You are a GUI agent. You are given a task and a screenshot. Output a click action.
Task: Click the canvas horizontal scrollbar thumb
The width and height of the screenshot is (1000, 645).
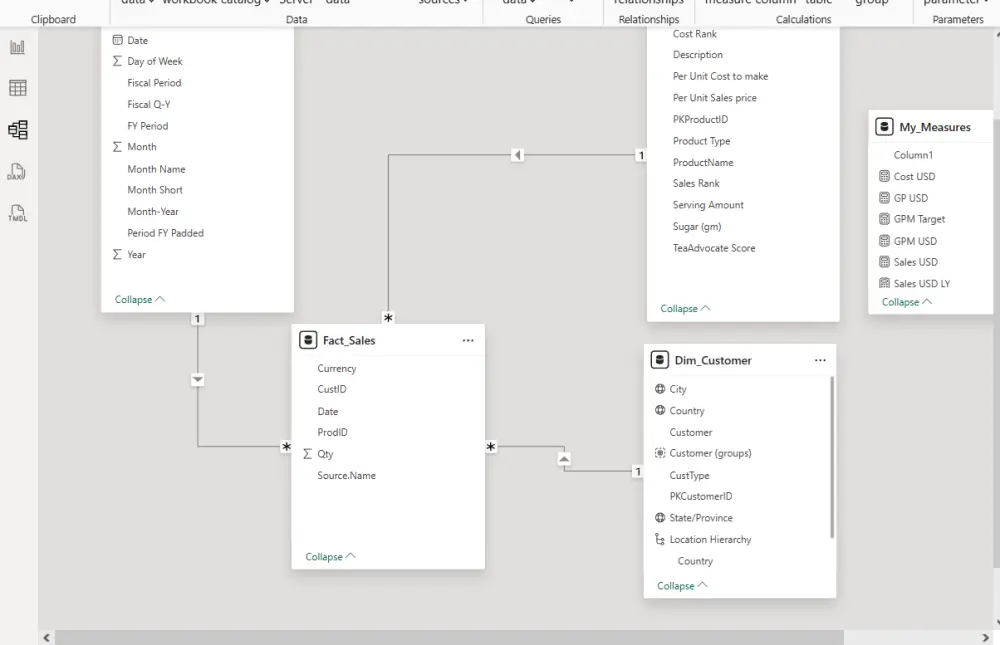pyautogui.click(x=449, y=637)
